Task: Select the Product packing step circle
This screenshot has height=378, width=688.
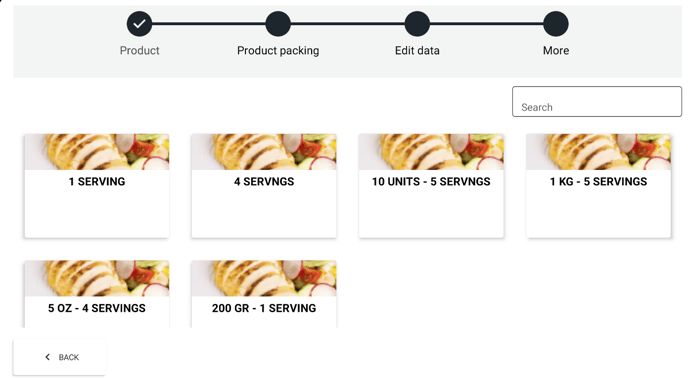Action: tap(278, 24)
